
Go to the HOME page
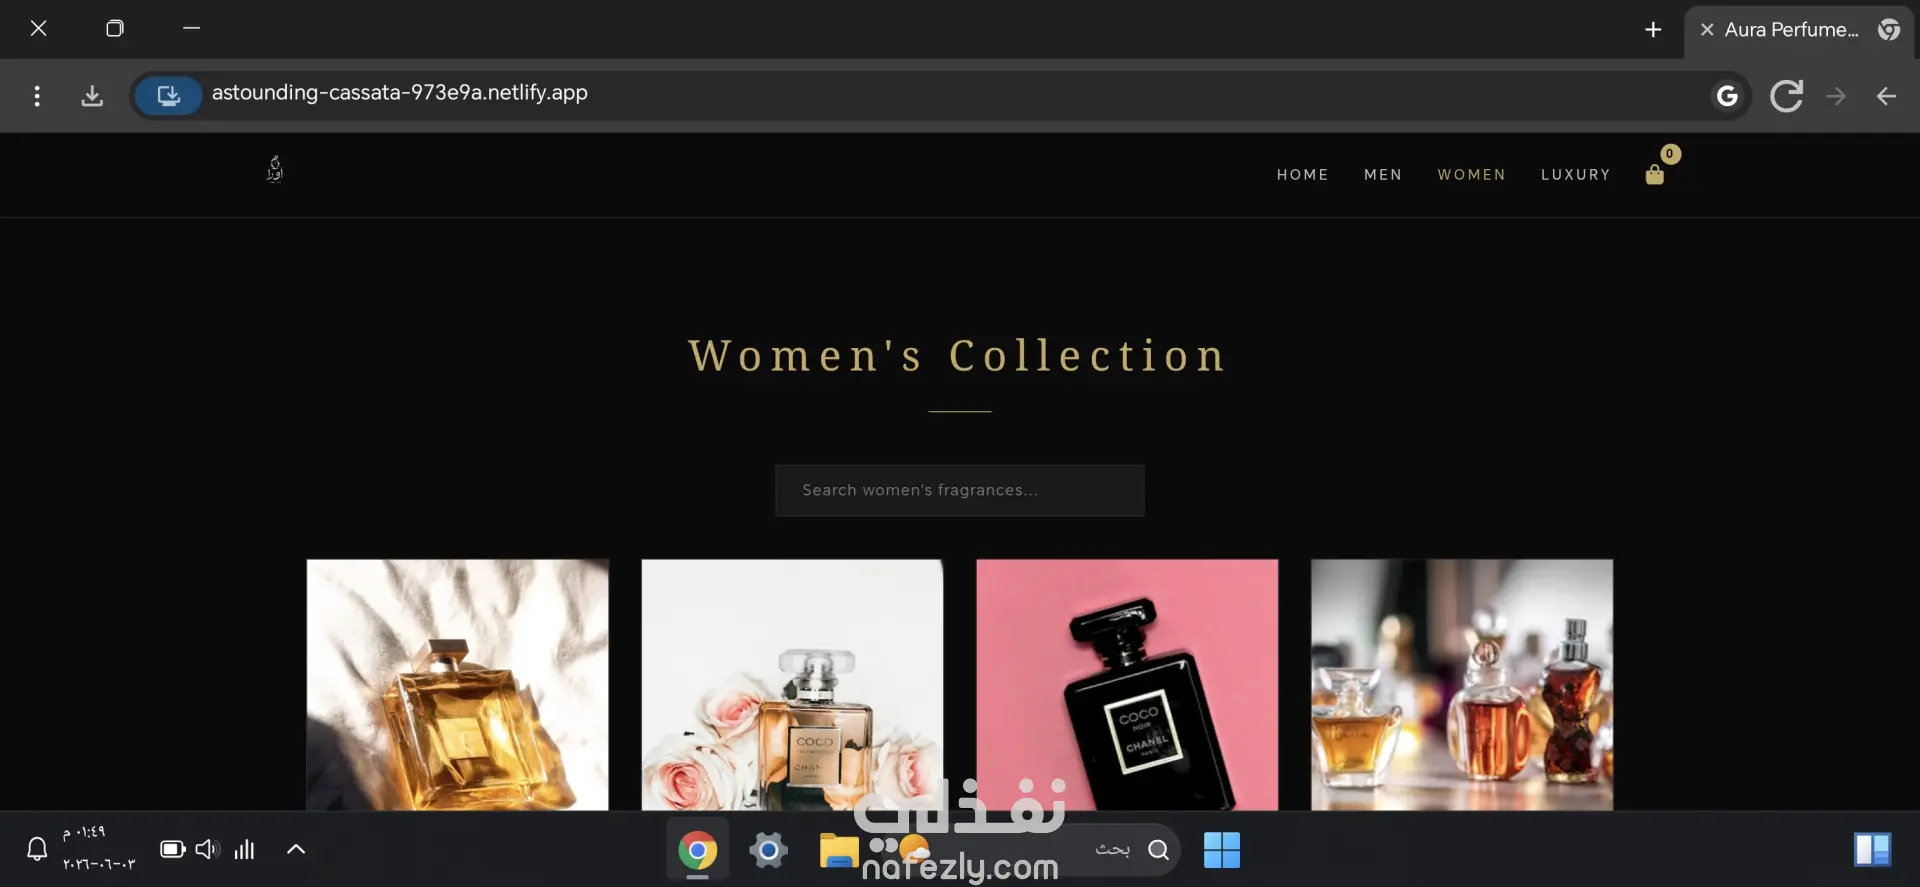point(1302,175)
